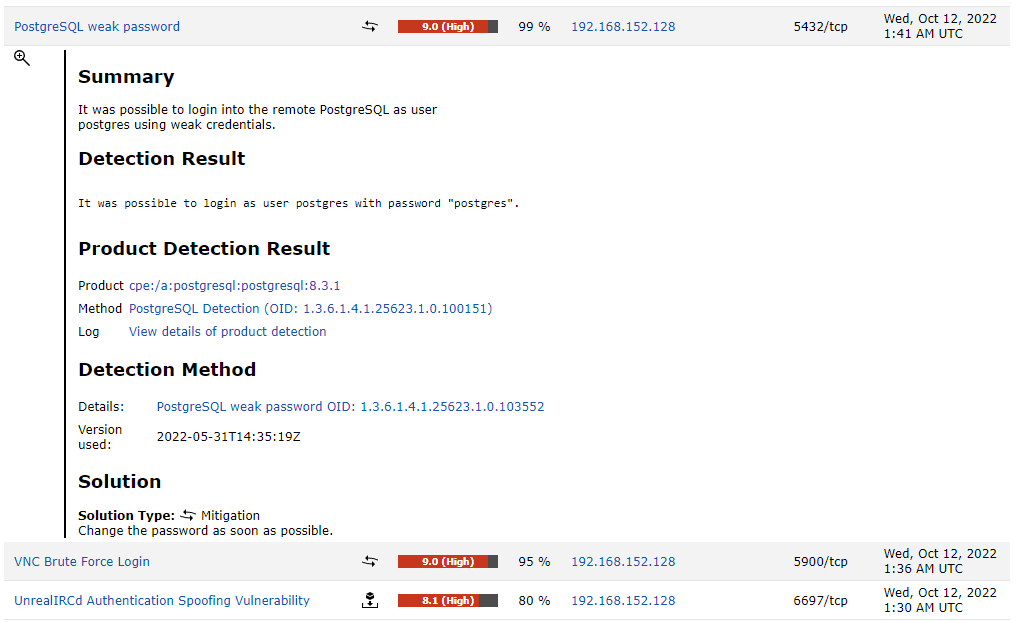Open cpe:/a:postgresql:postgresql:8.3.1 product link
Image resolution: width=1019 pixels, height=622 pixels.
click(235, 285)
